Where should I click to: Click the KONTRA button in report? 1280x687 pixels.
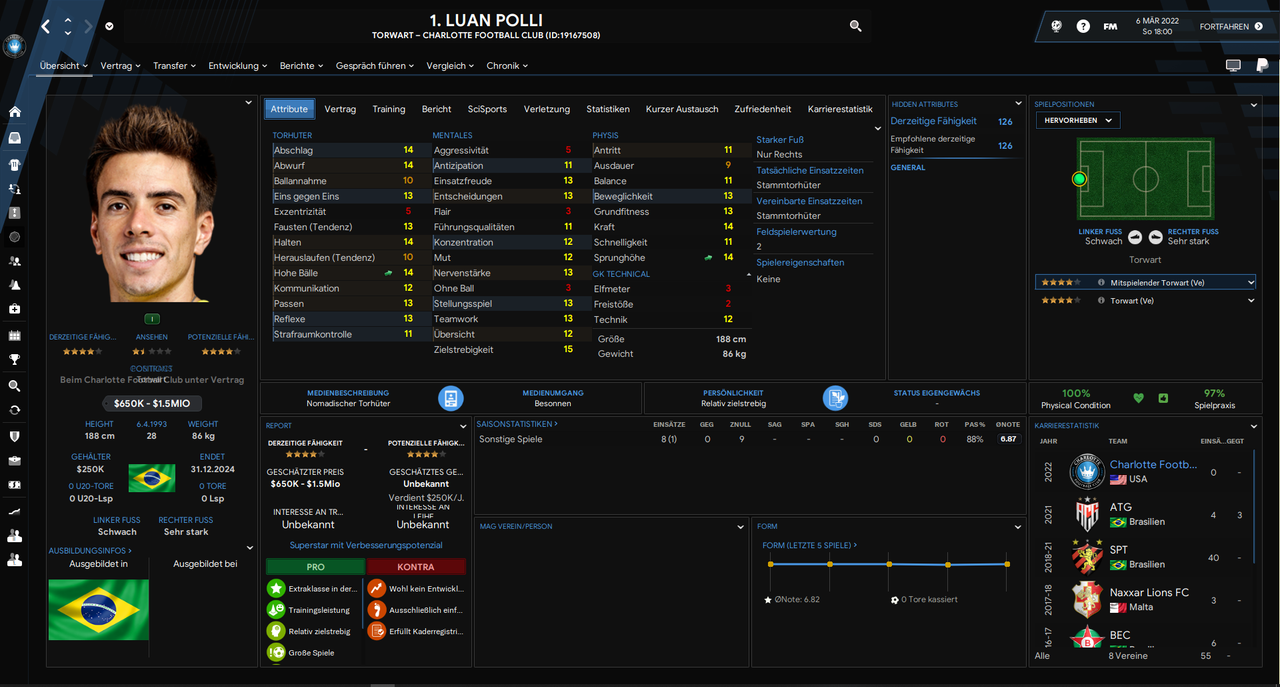(416, 566)
